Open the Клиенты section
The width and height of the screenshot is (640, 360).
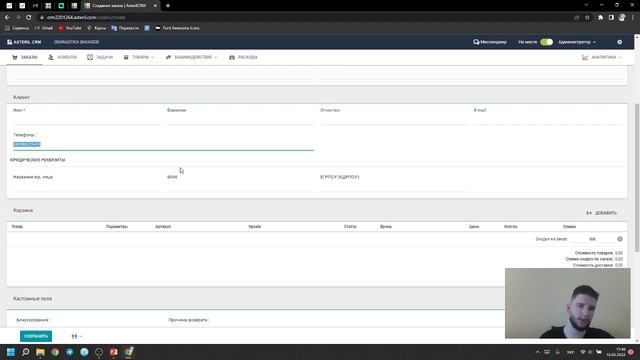click(x=62, y=57)
